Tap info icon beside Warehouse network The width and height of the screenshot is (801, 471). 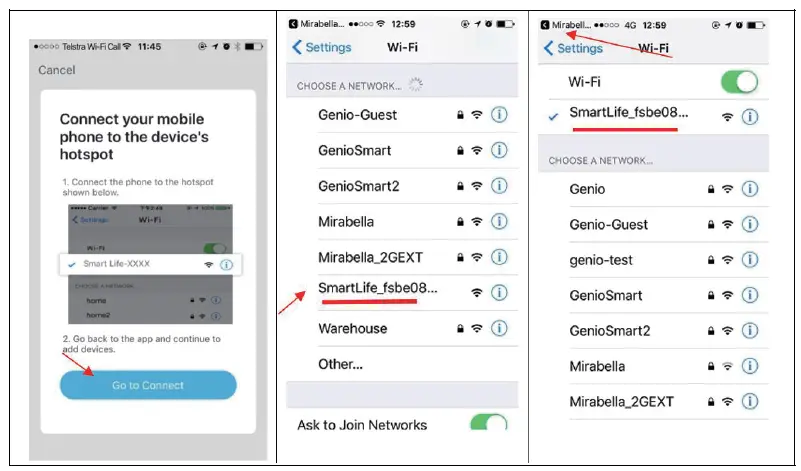point(499,328)
